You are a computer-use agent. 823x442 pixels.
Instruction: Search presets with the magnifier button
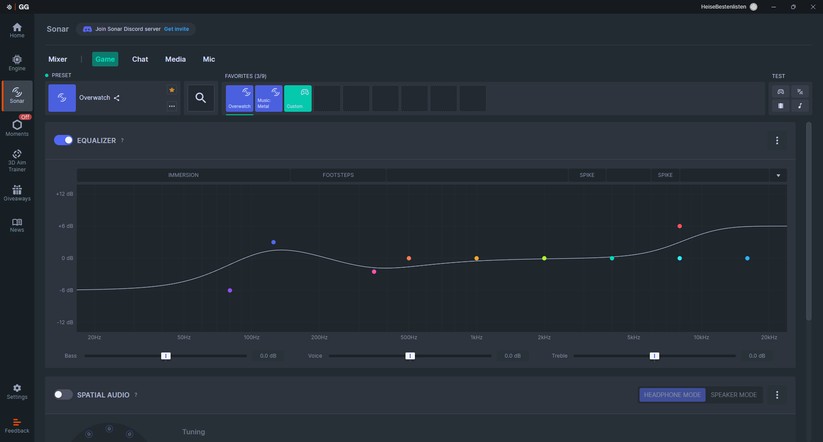pos(201,98)
